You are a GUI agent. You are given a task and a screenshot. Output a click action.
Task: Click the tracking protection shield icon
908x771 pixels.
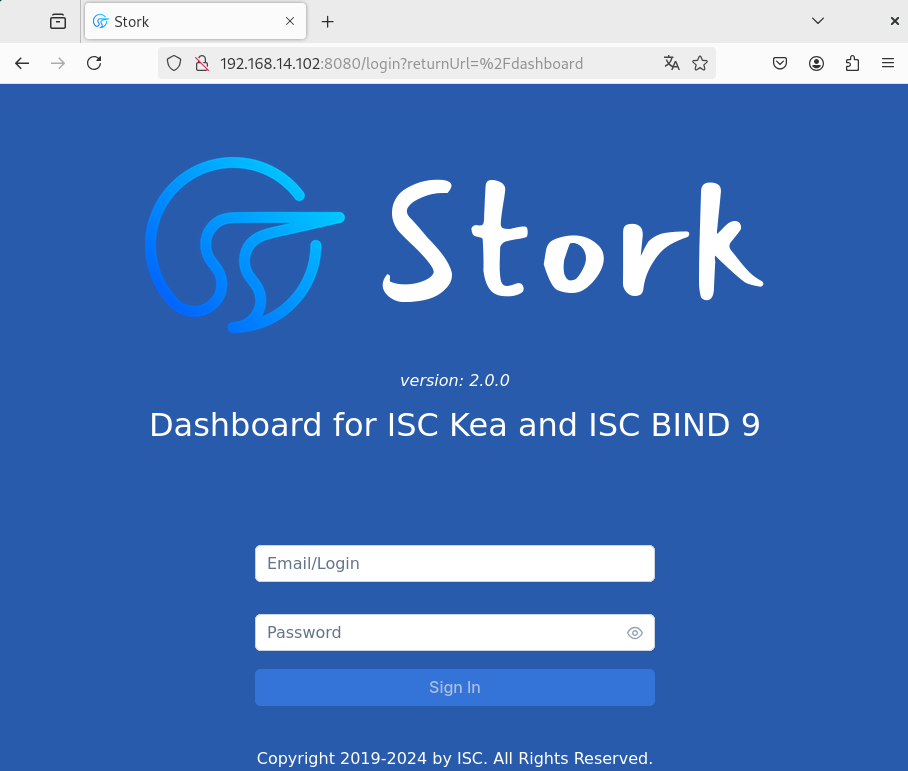pos(175,62)
